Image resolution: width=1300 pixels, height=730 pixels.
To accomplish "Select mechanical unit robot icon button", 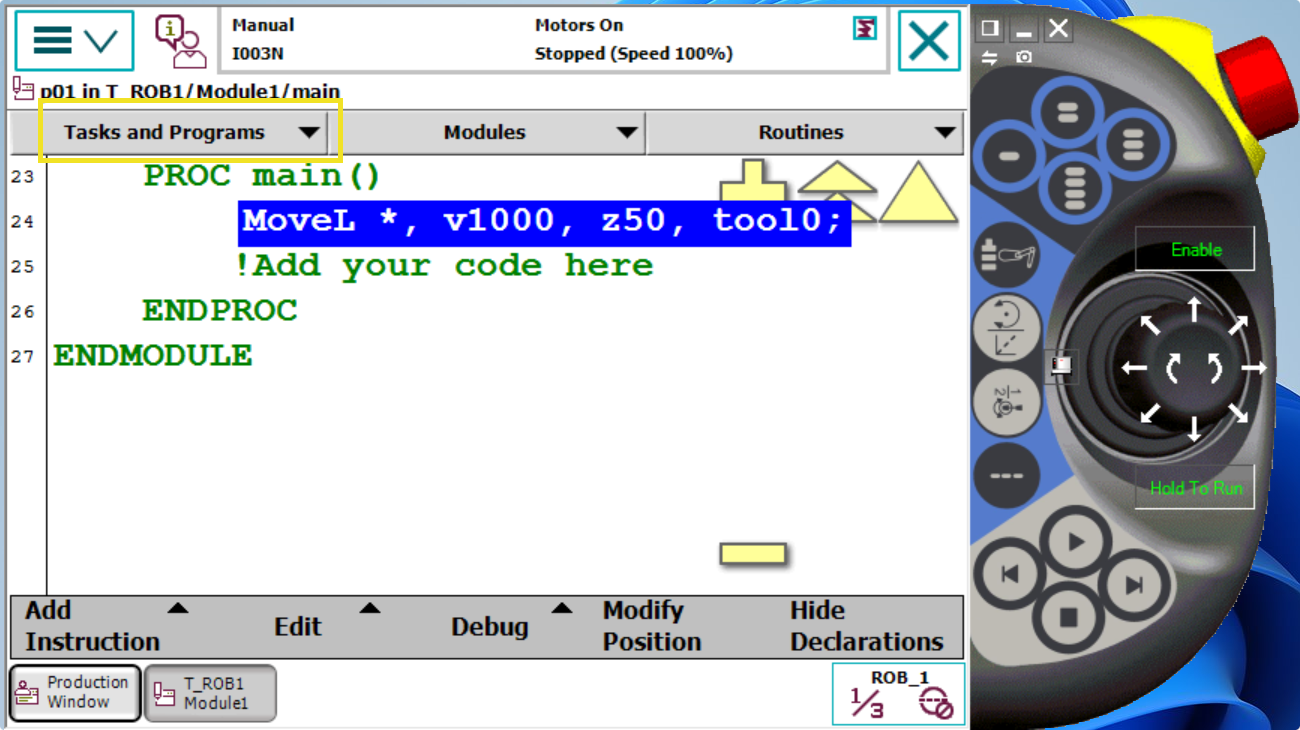I will [x=1006, y=255].
